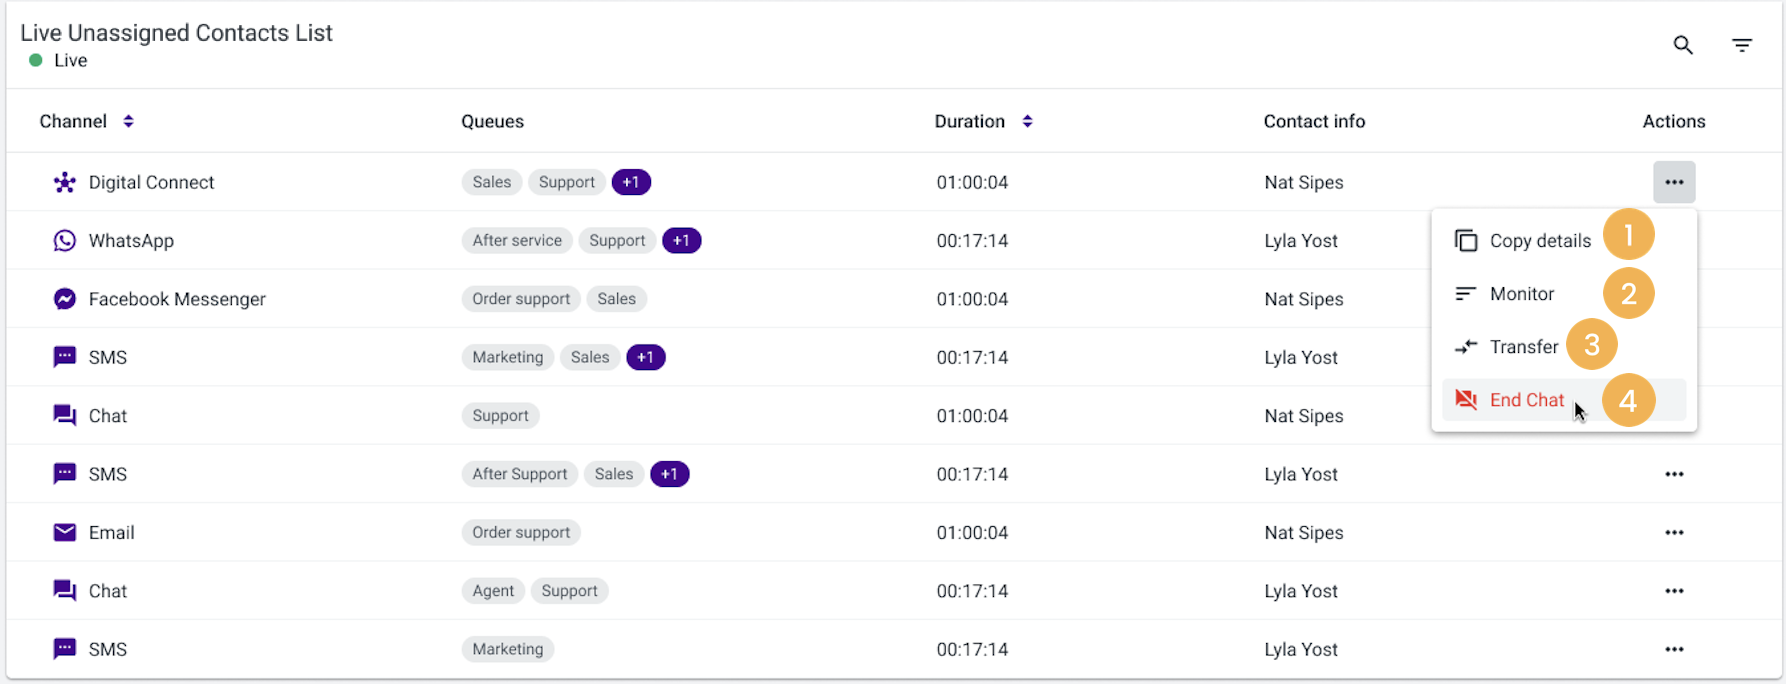Open the actions menu for the Email row

point(1674,532)
